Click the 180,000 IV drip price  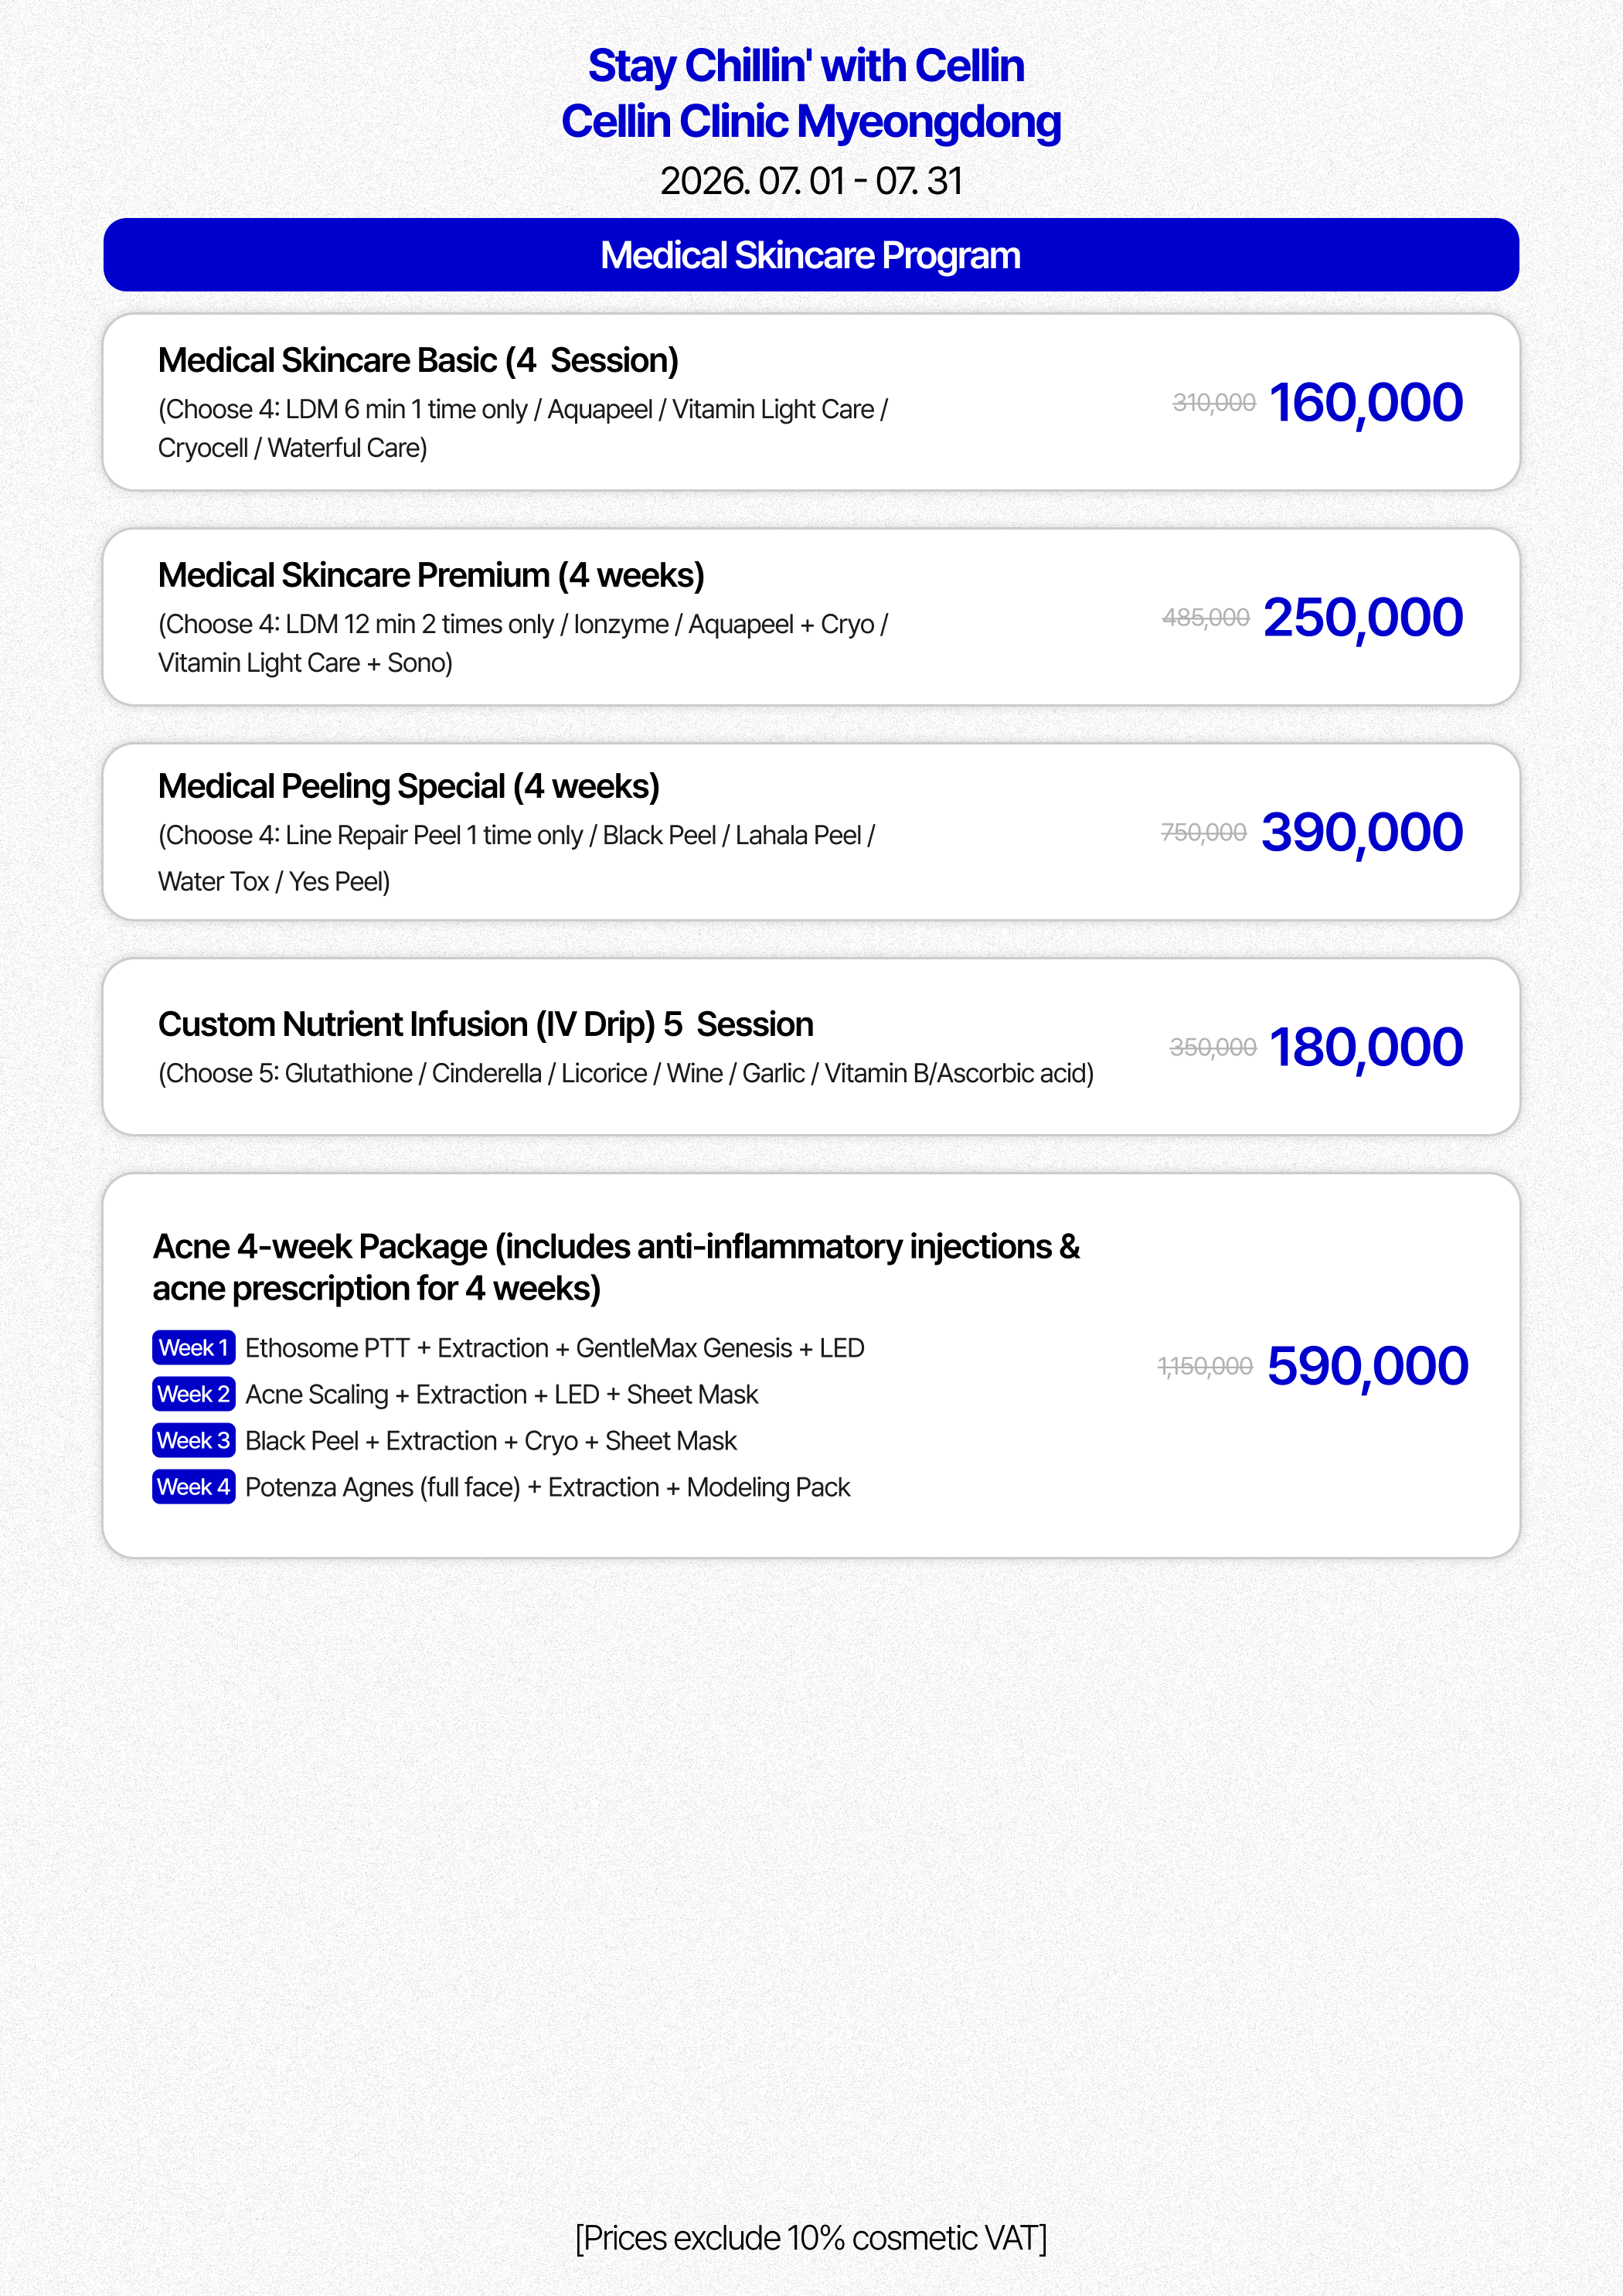[x=1365, y=1047]
